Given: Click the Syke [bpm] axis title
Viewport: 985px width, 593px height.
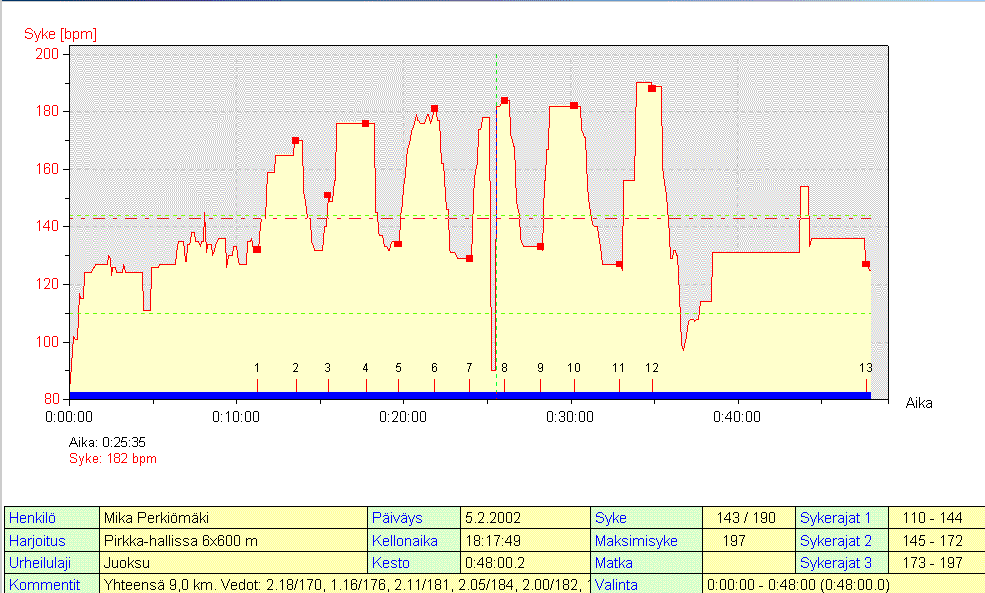Looking at the screenshot, I should click(60, 35).
